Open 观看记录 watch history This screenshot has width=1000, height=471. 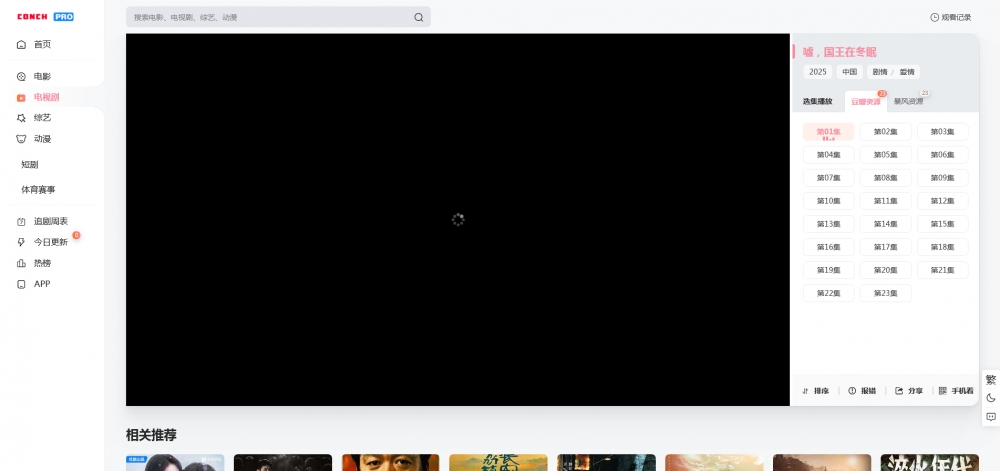pos(950,17)
